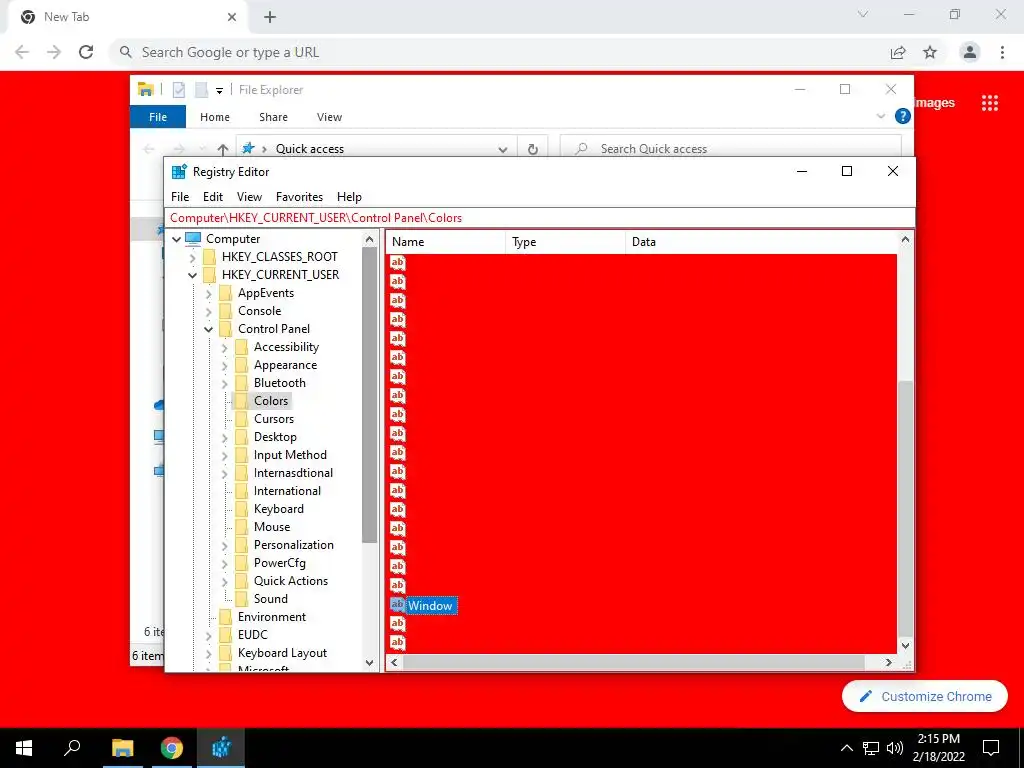This screenshot has width=1024, height=768.
Task: Sort values by Name column
Action: tap(445, 242)
